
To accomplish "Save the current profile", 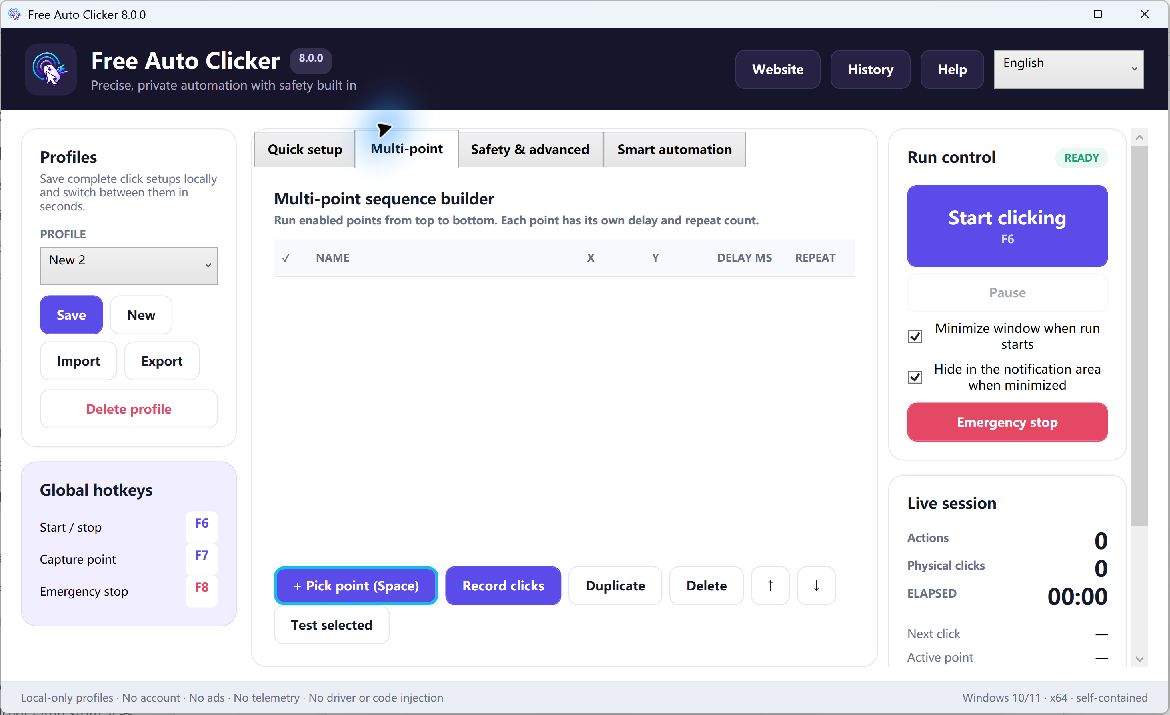I will 72,315.
